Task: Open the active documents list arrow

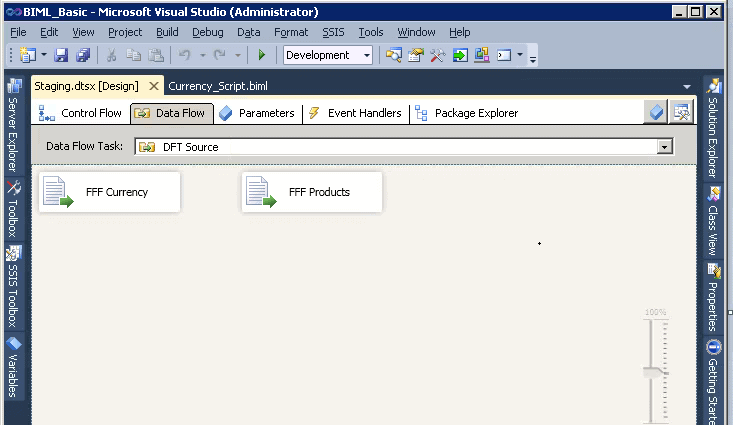Action: pos(687,86)
